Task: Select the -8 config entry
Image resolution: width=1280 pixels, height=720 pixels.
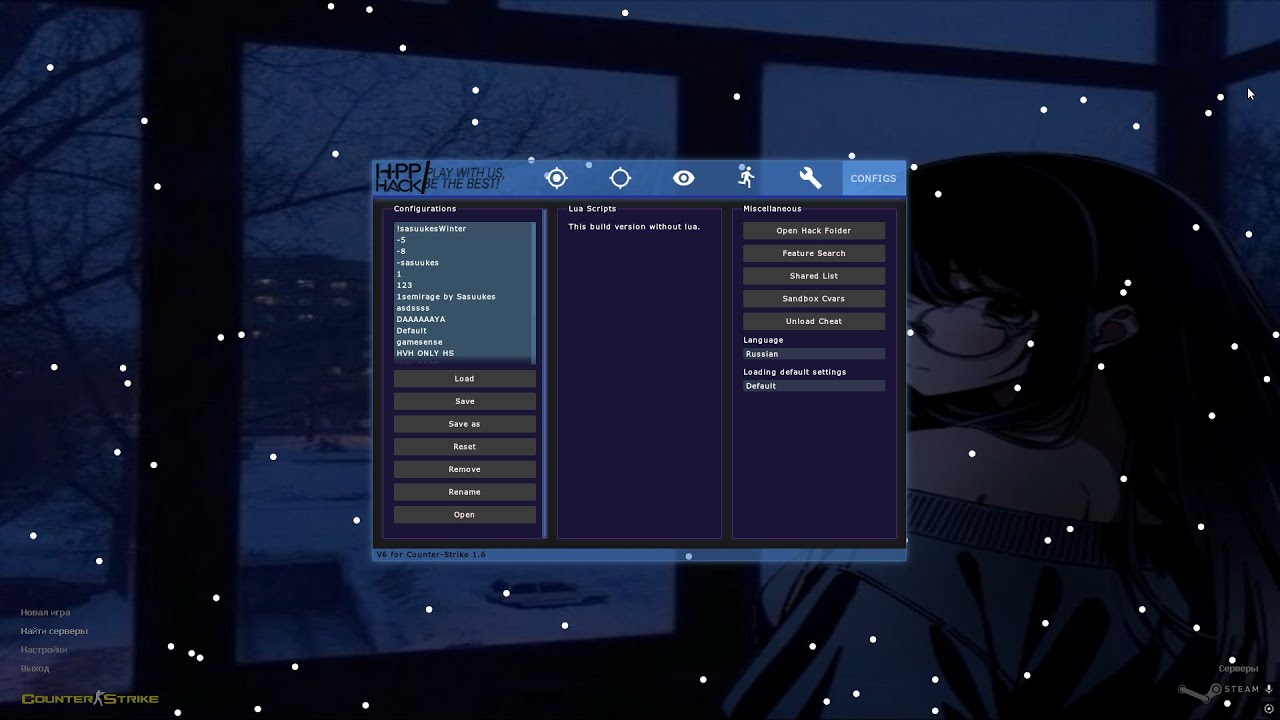Action: point(463,251)
